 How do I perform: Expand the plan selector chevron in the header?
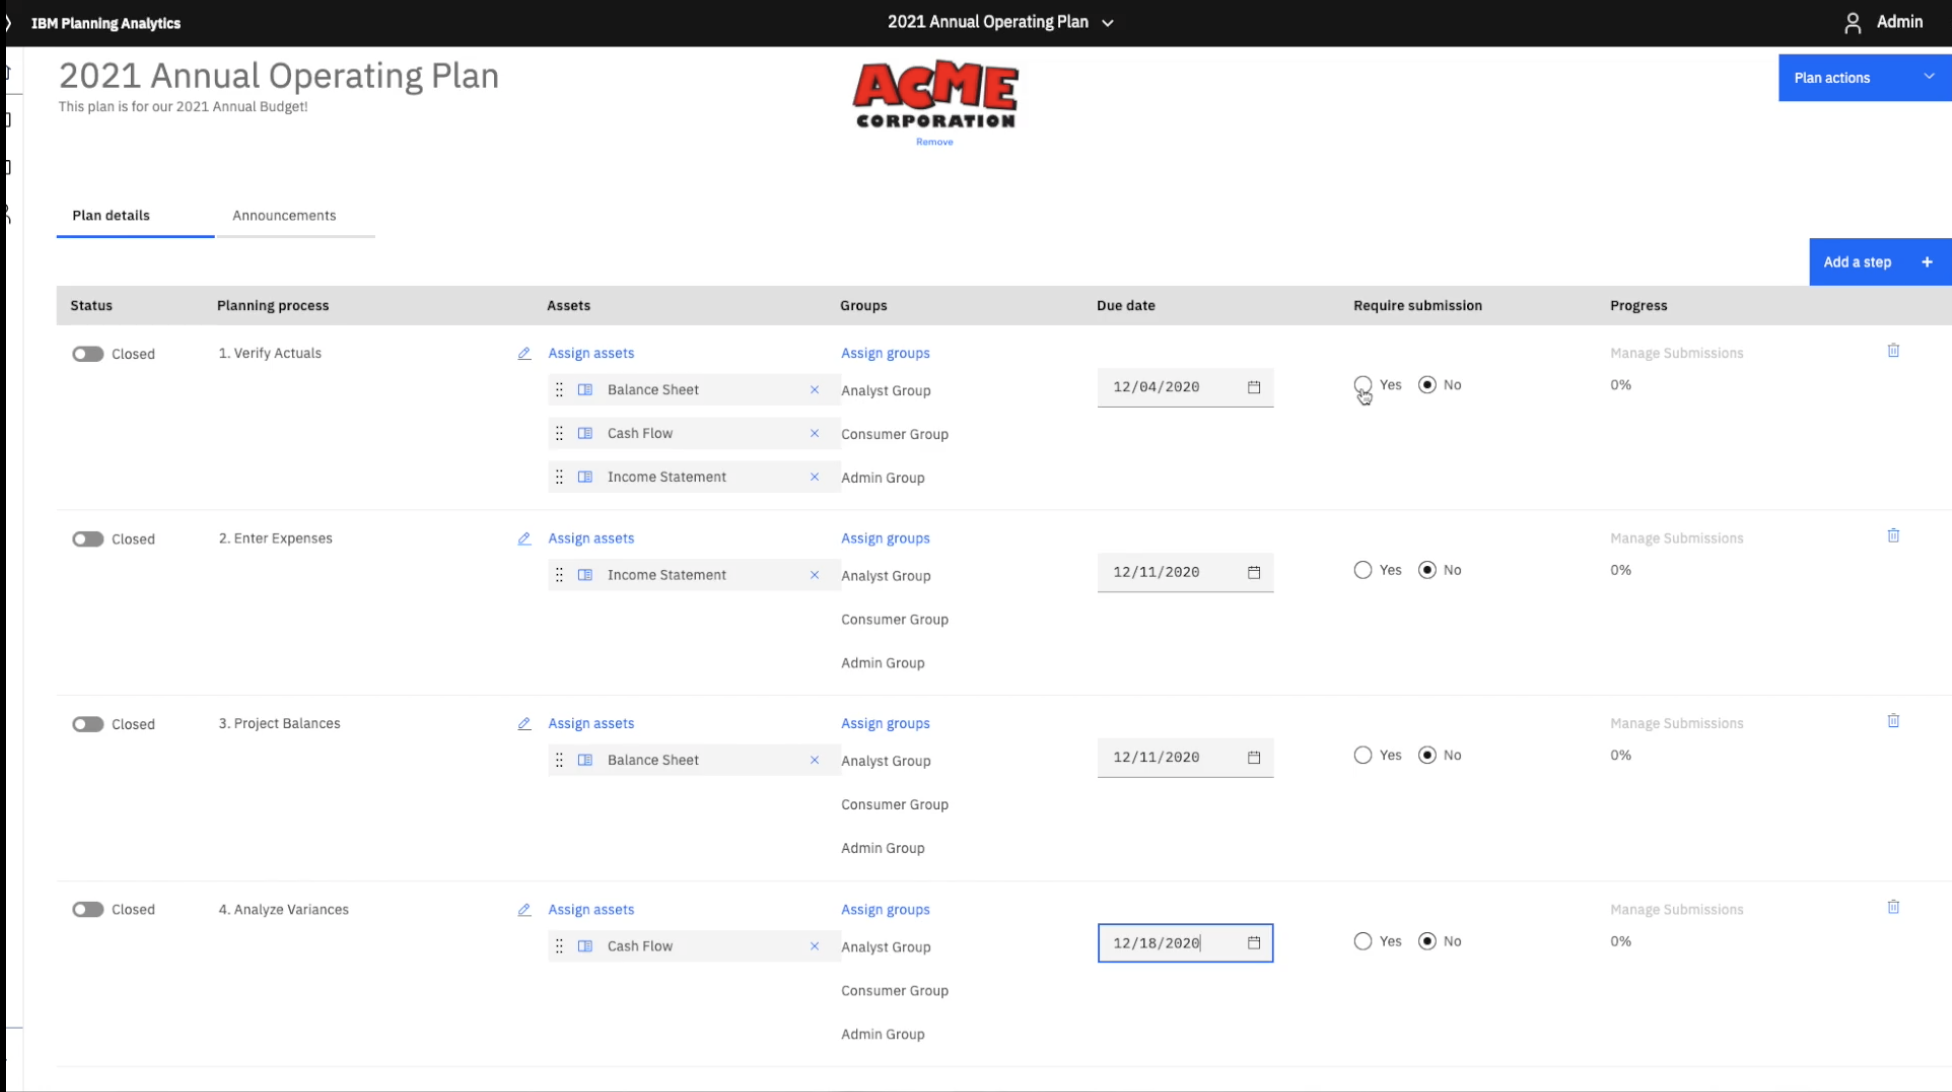tap(1106, 22)
